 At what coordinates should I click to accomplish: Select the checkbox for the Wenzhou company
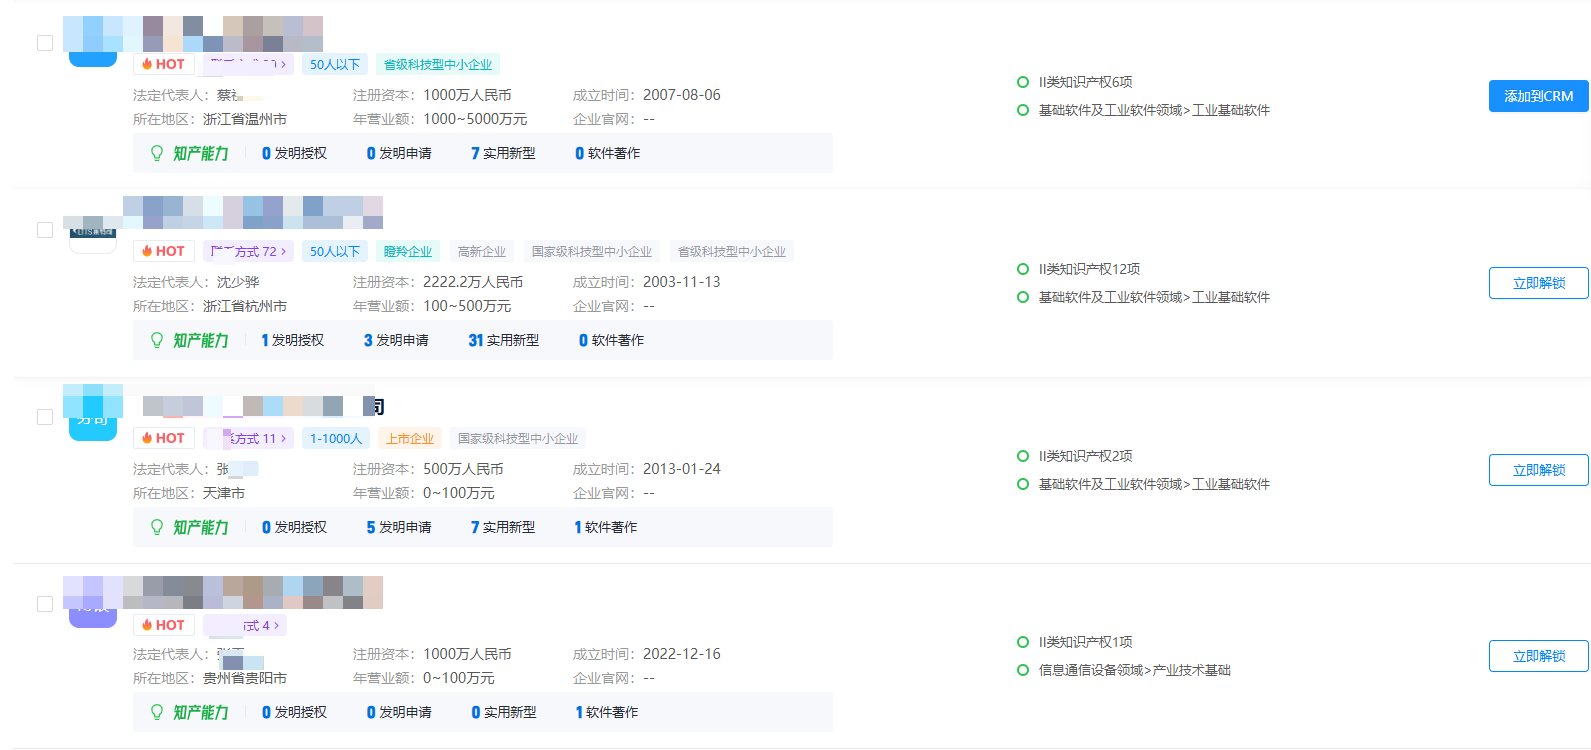click(x=45, y=43)
